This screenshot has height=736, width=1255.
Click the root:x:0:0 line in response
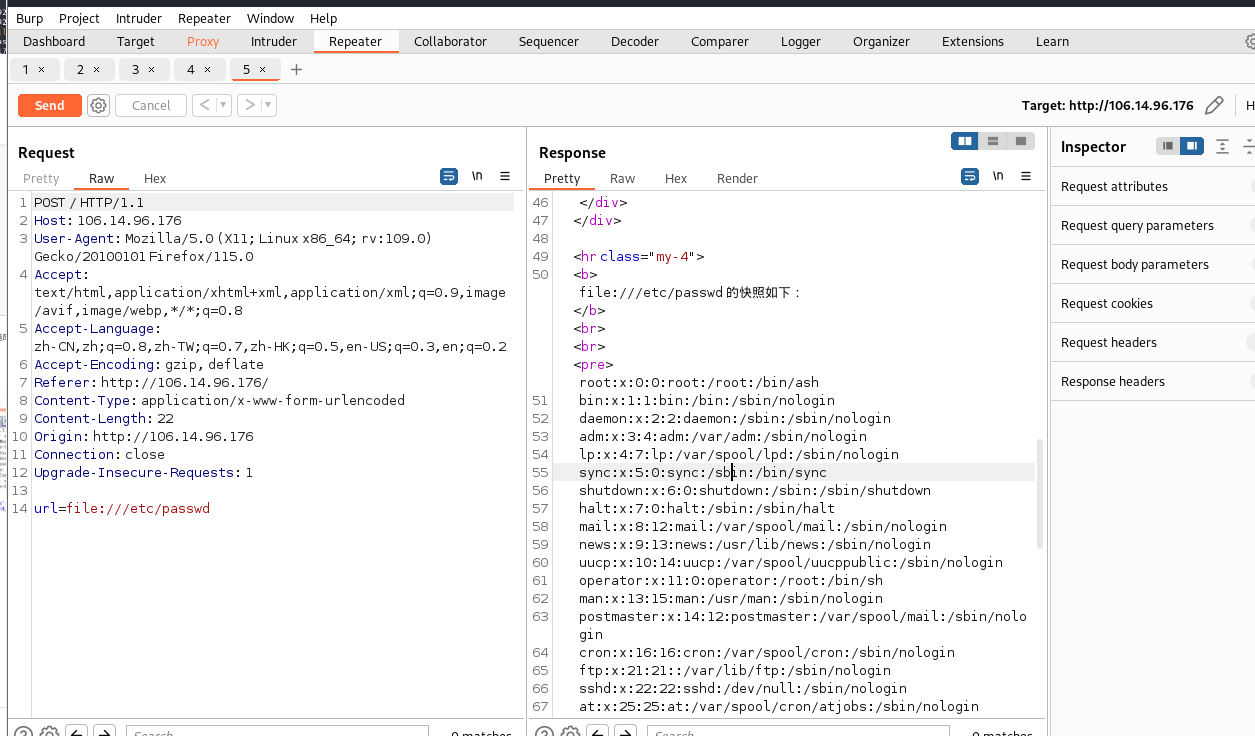[x=699, y=382]
